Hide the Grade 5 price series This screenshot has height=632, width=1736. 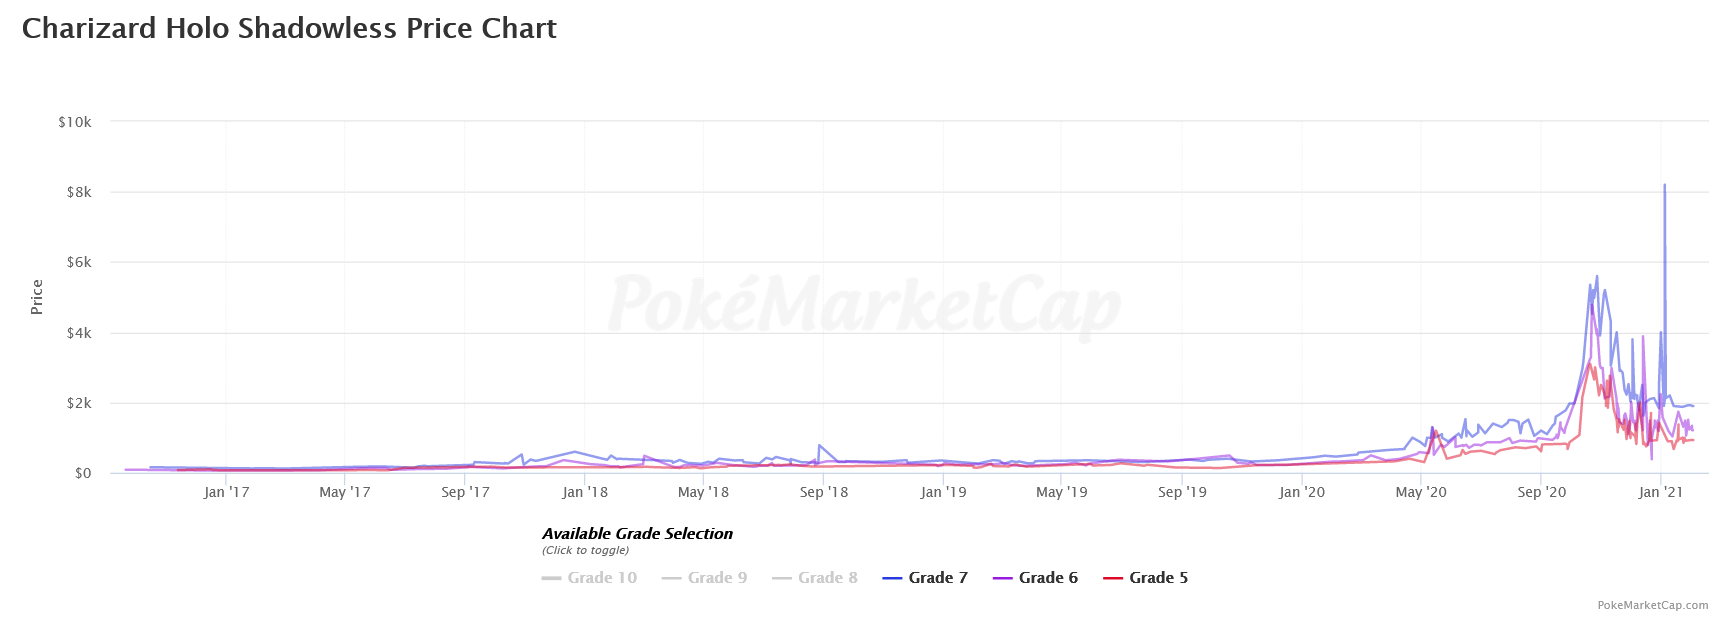click(x=1158, y=578)
